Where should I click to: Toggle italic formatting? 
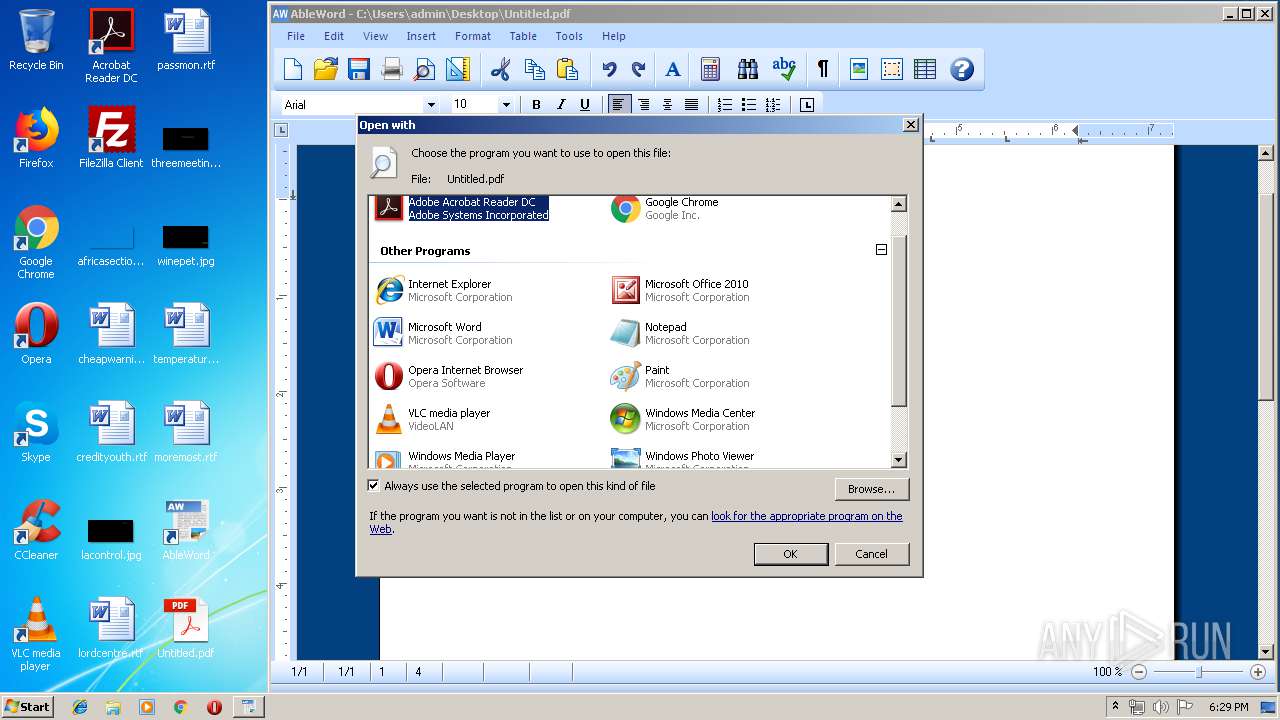point(561,105)
